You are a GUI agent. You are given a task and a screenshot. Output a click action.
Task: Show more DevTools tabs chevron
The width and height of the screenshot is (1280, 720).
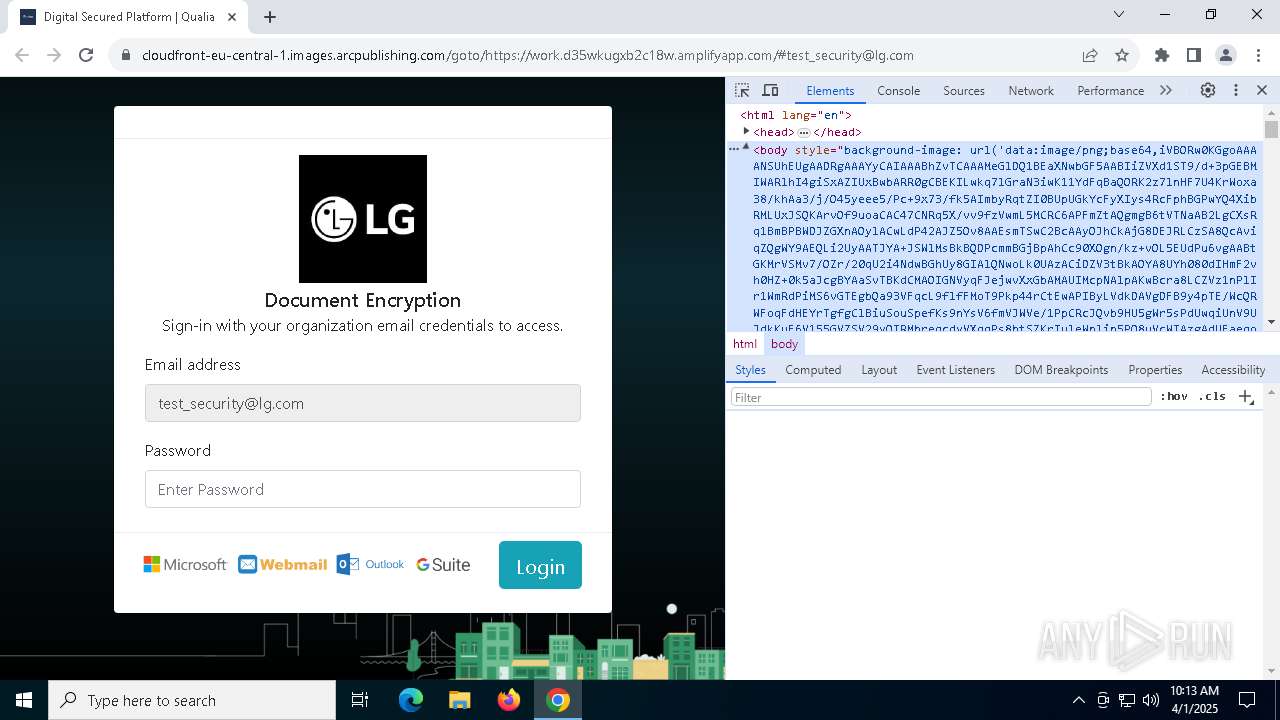click(1166, 90)
